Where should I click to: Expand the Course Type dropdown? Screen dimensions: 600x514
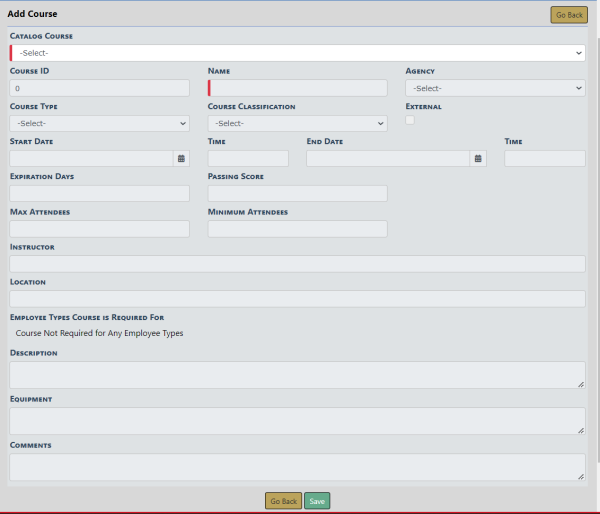(99, 123)
